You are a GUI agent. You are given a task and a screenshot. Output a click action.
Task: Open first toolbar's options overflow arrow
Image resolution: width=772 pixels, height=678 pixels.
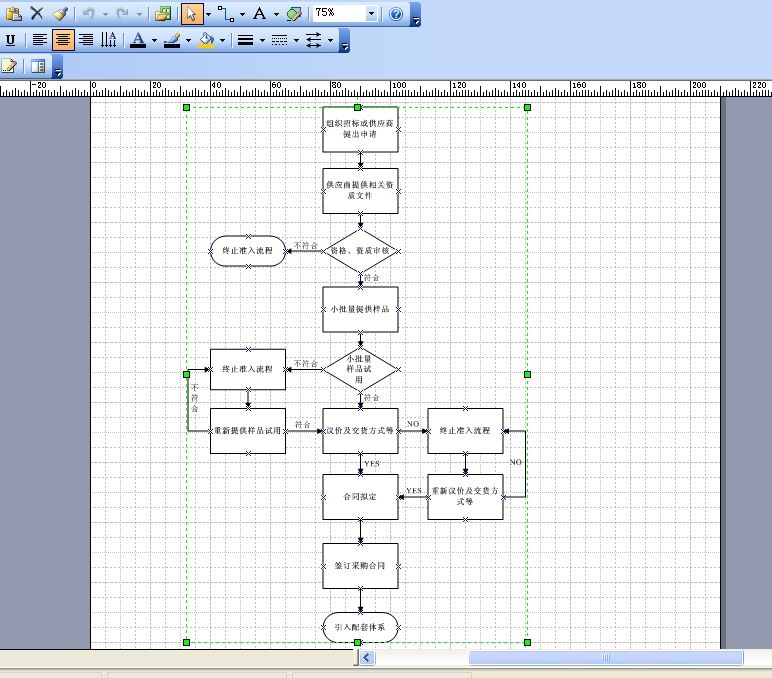tap(417, 15)
